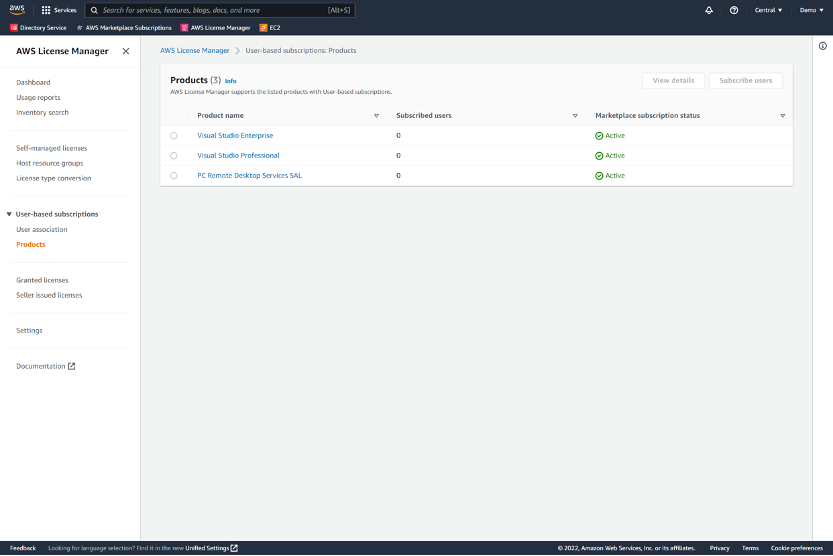Viewport: 833px width, 556px height.
Task: Select Products in sidebar
Action: (31, 244)
